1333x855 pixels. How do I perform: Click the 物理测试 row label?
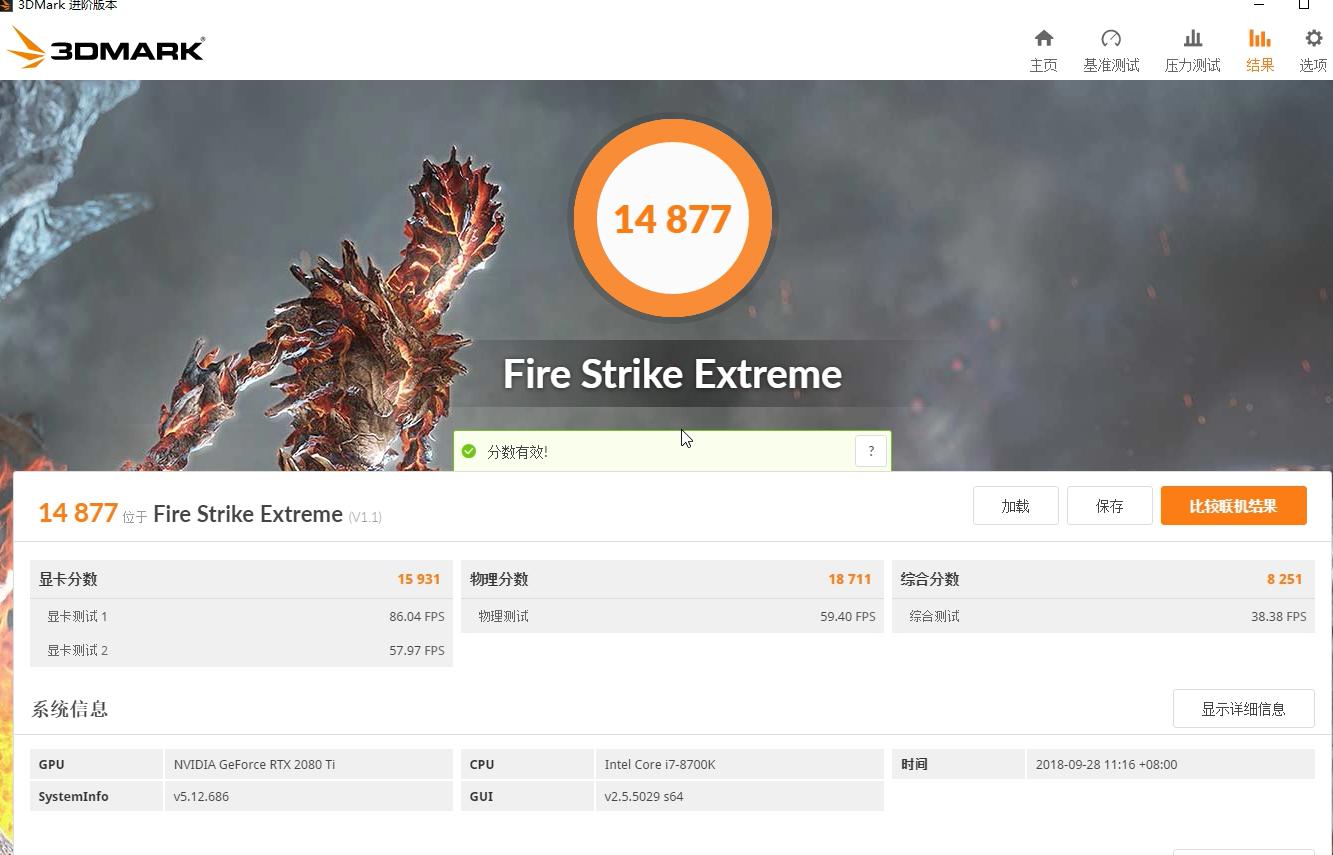pos(503,616)
